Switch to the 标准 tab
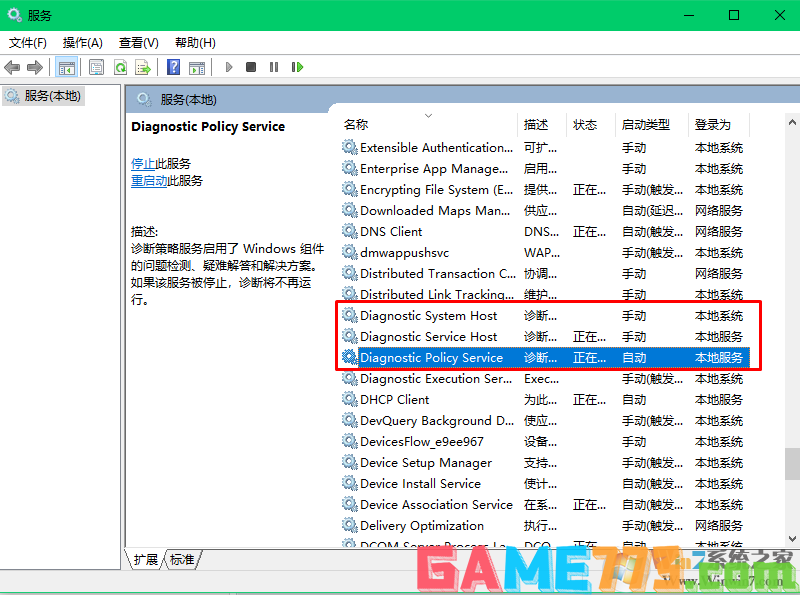 pyautogui.click(x=182, y=560)
